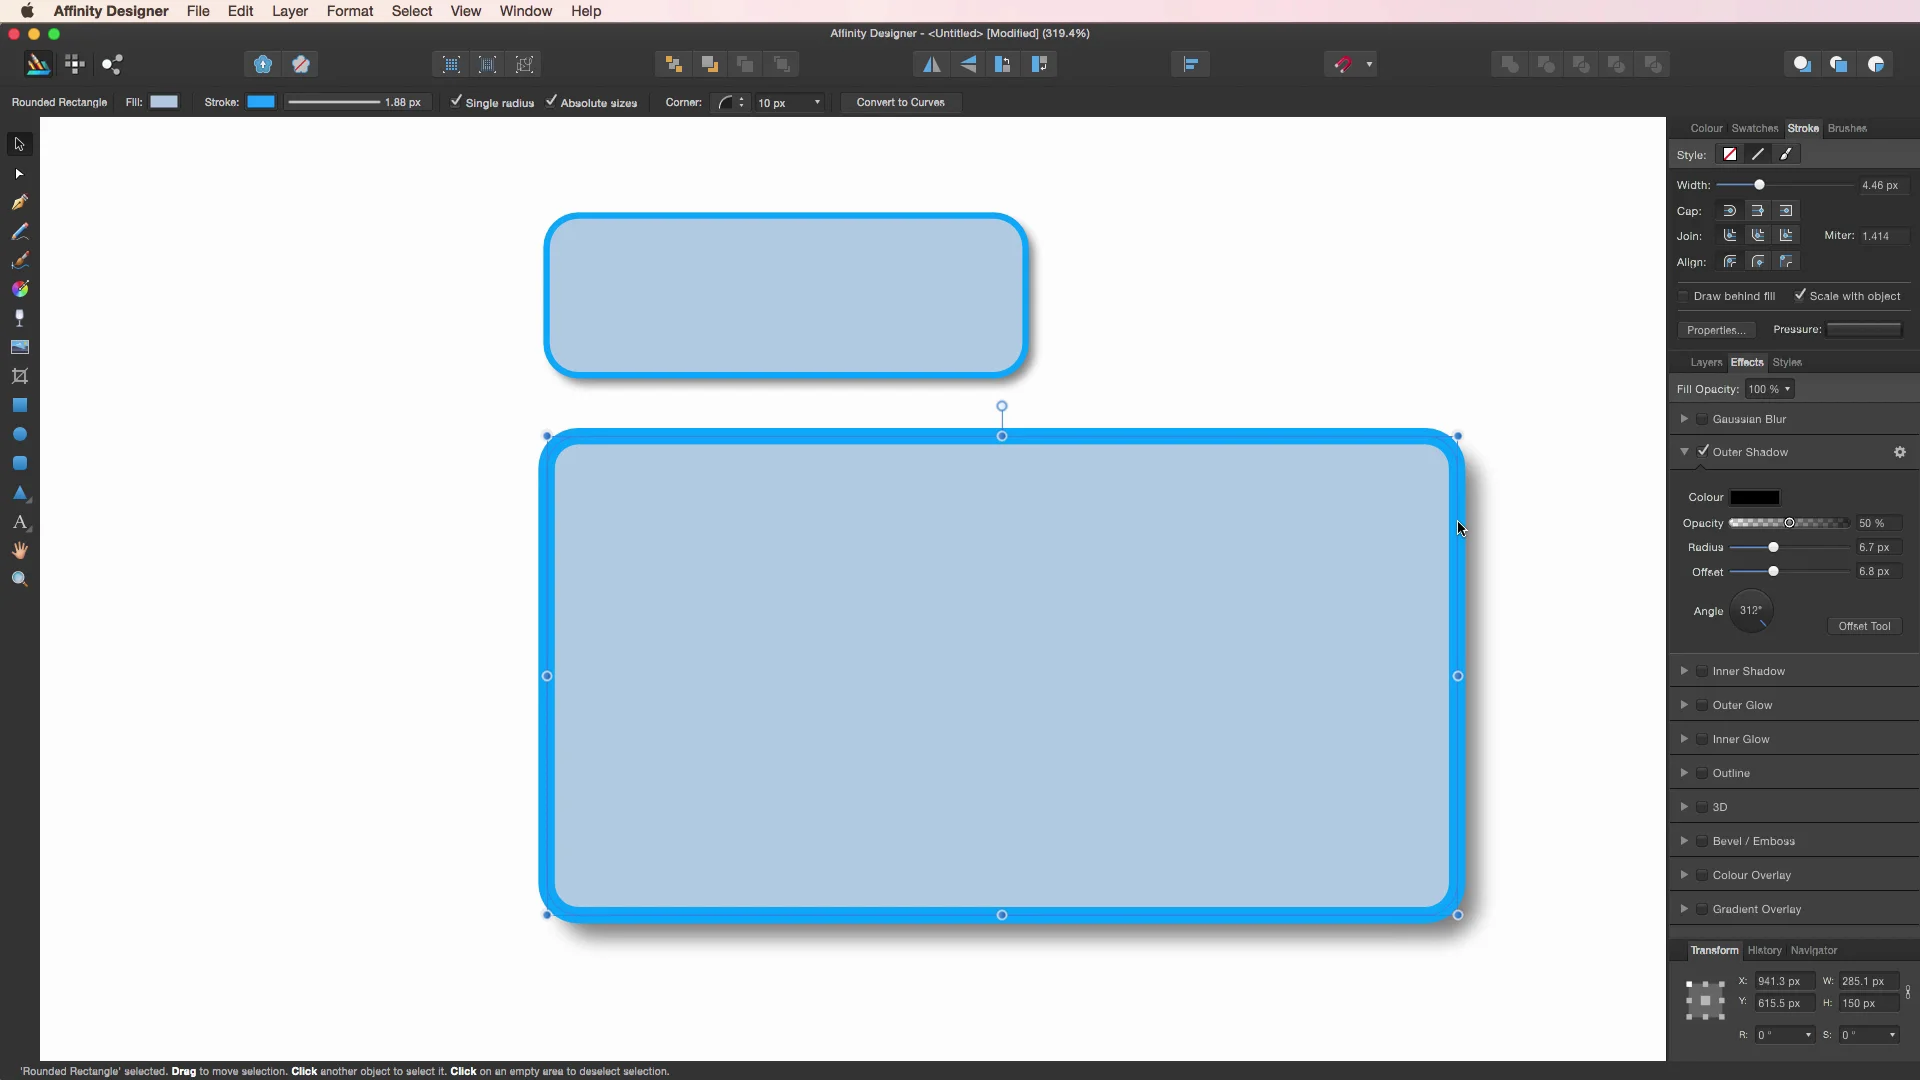Viewport: 1920px width, 1080px height.
Task: Select the Zoom tool
Action: click(x=19, y=579)
